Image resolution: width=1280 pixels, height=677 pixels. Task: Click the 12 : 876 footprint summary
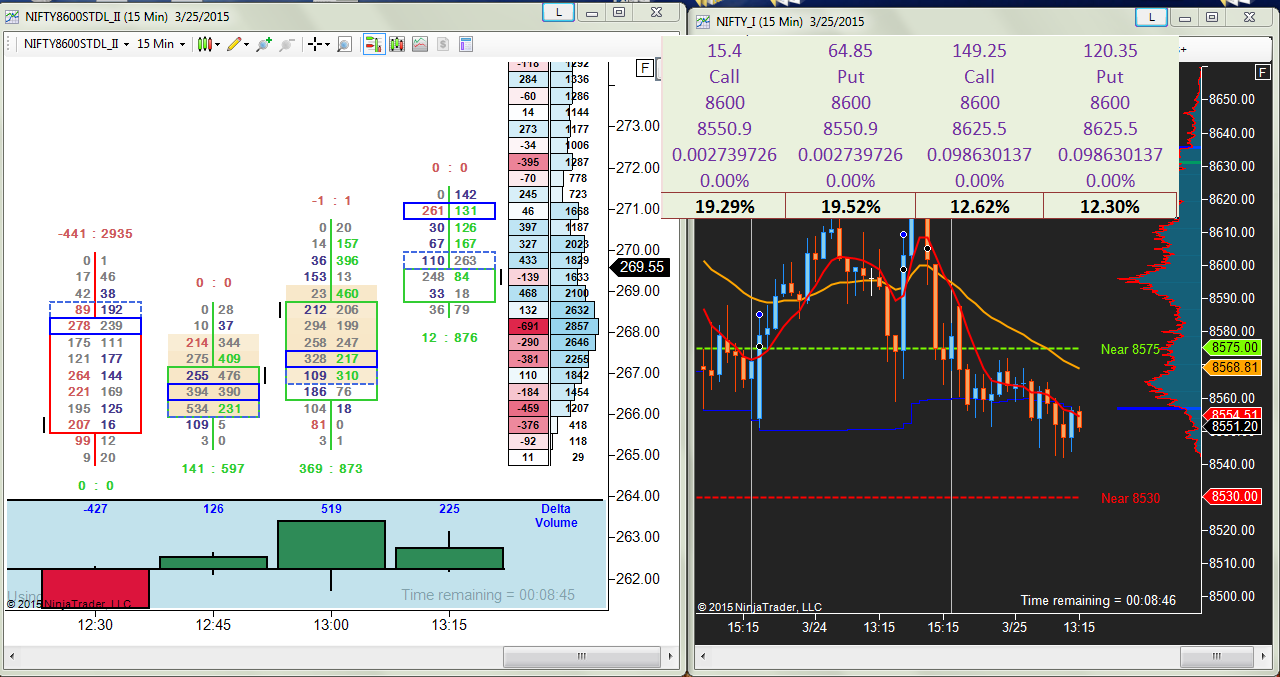(449, 338)
